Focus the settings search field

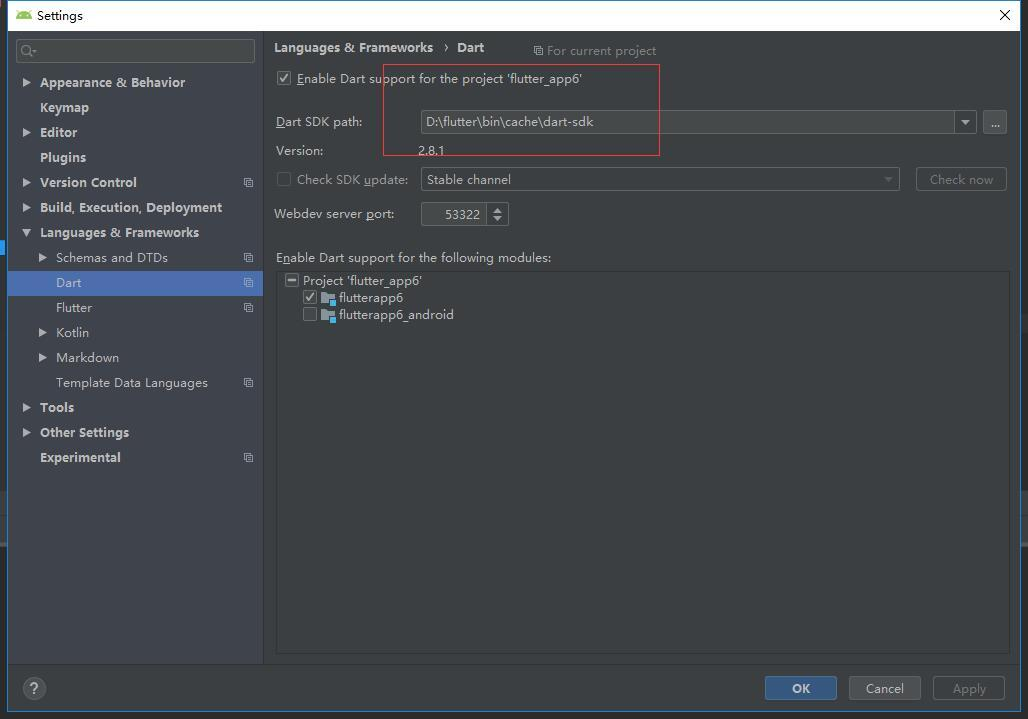pyautogui.click(x=135, y=50)
